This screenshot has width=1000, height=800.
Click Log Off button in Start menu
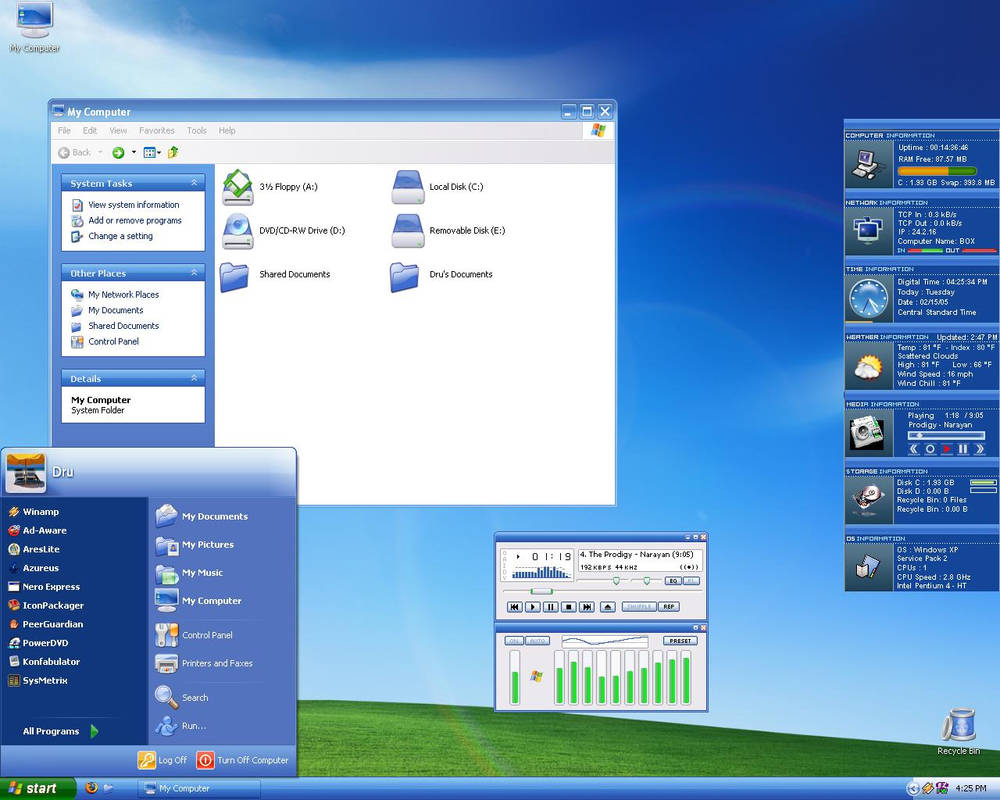point(163,760)
